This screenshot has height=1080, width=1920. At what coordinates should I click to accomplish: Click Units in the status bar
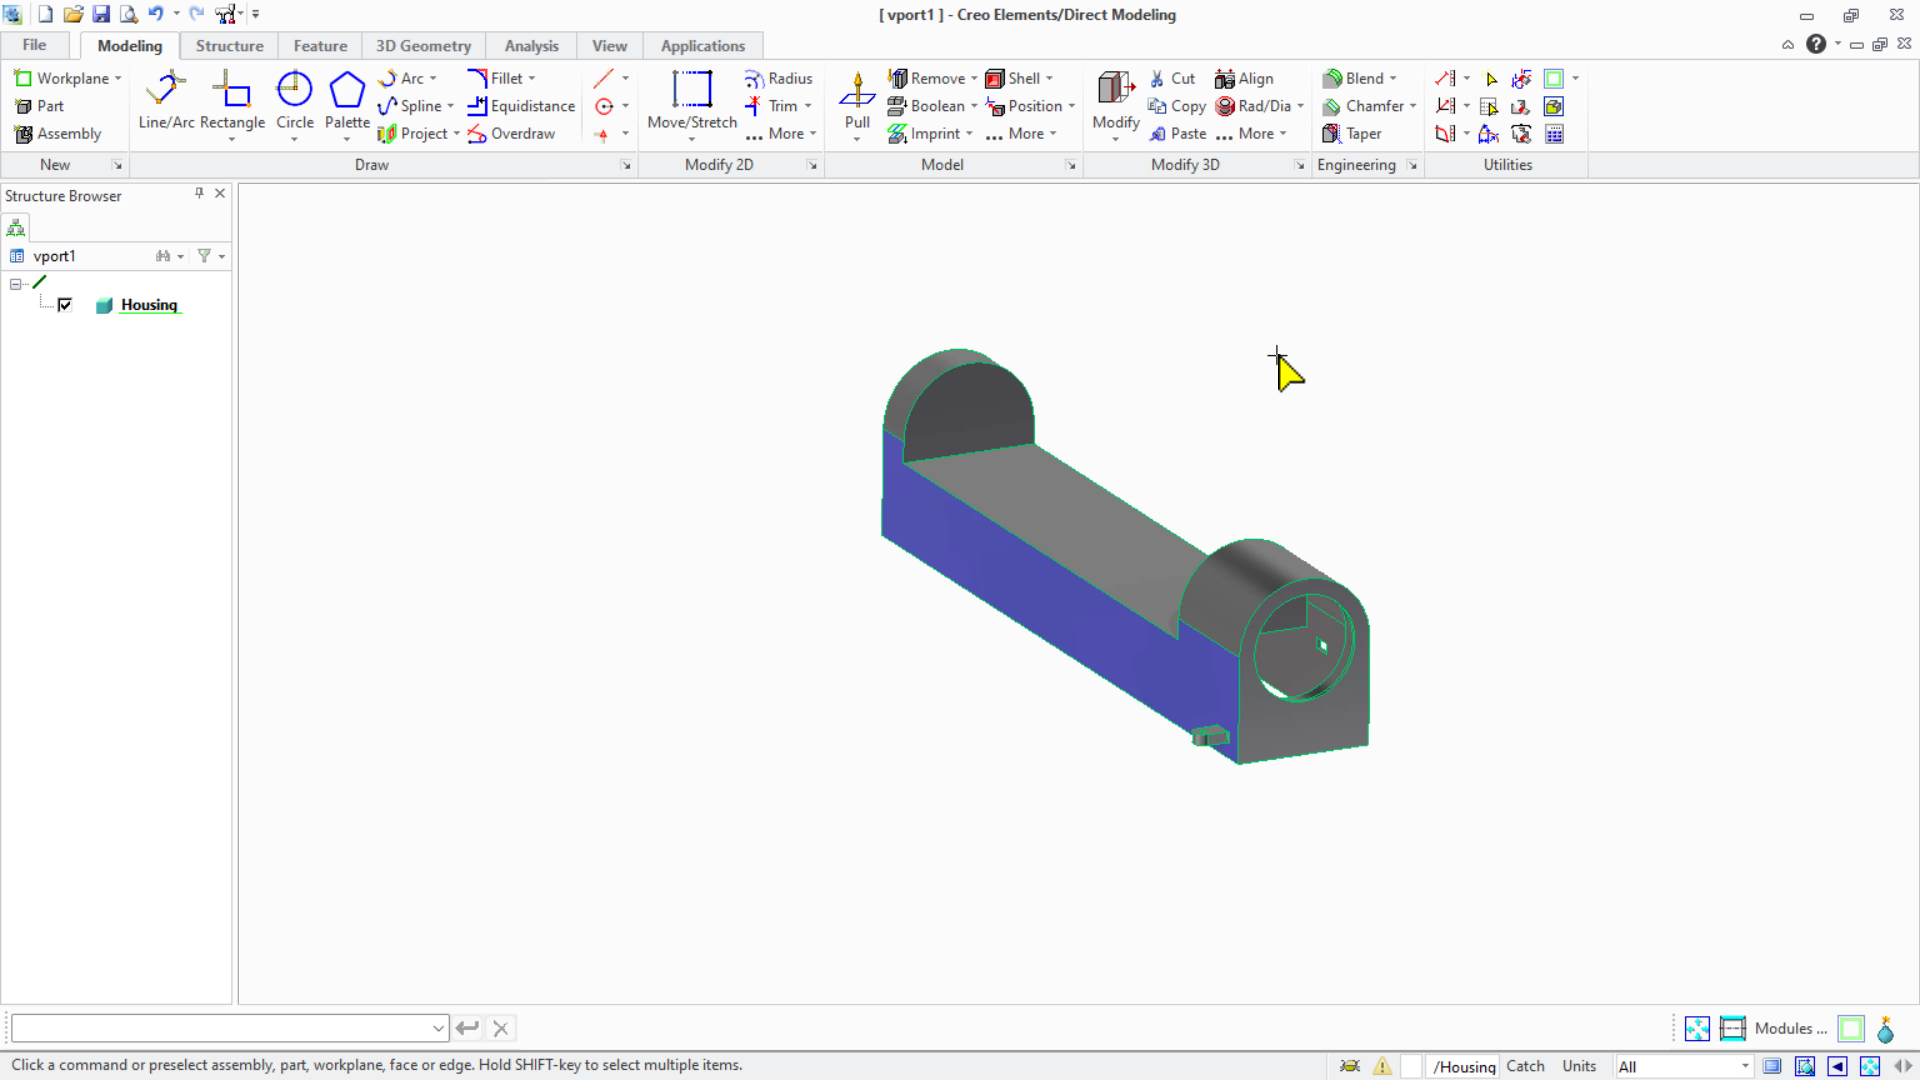click(x=1579, y=1066)
